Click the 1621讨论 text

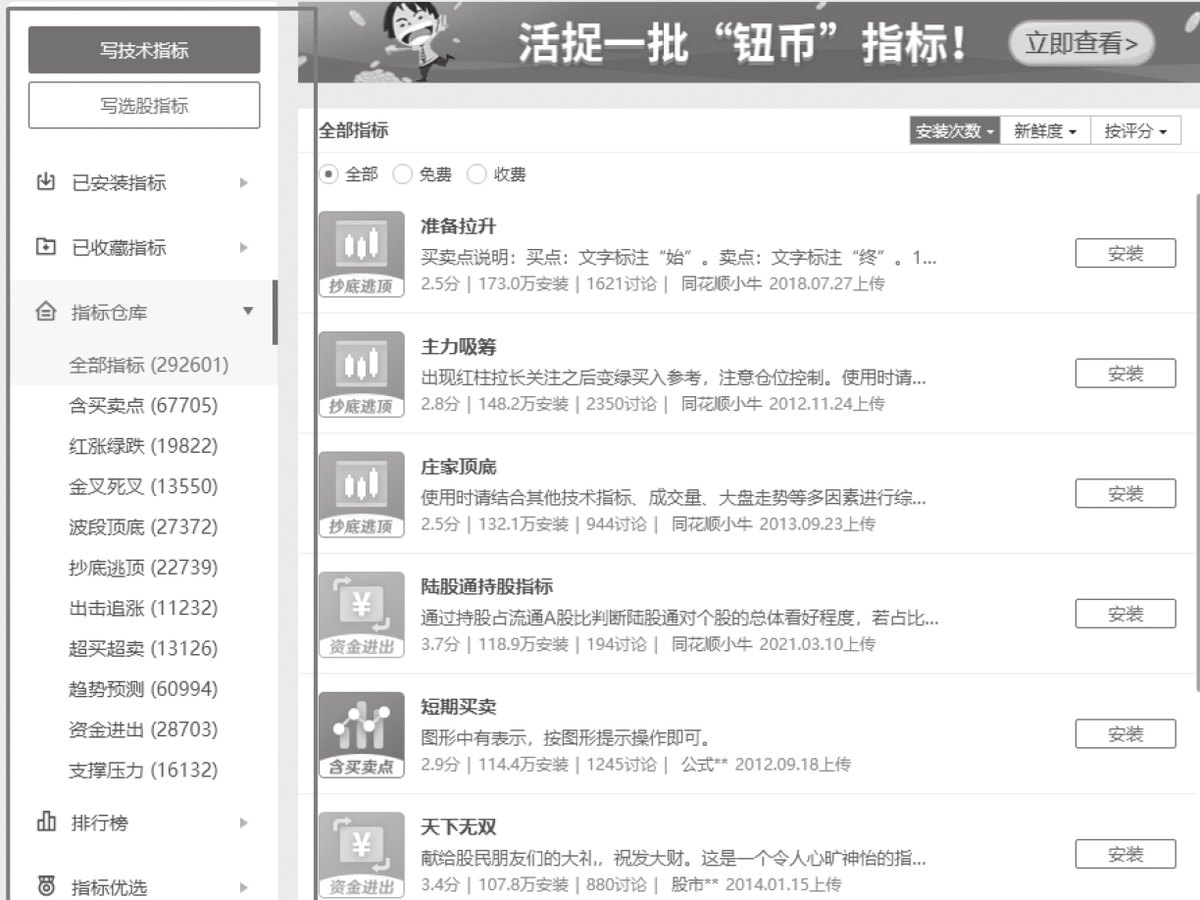tap(620, 284)
